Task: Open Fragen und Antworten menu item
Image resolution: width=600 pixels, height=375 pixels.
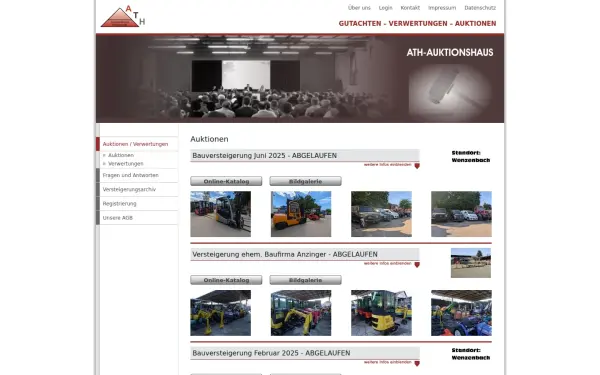Action: (130, 175)
